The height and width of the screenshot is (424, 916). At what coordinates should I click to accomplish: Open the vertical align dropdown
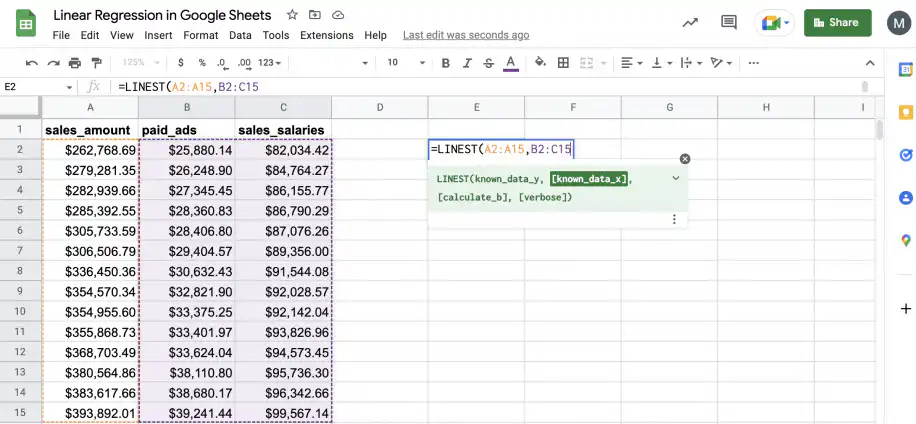(662, 62)
